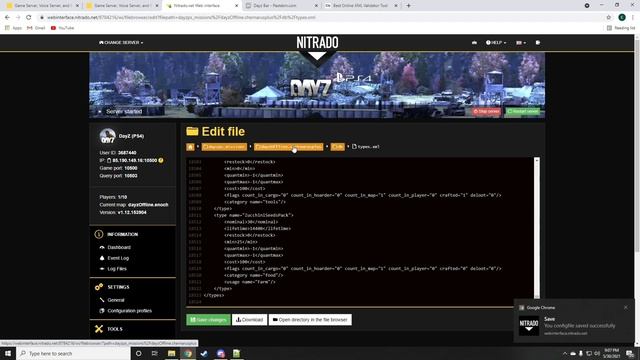This screenshot has height=360, width=640.
Task: Open the Windows notification center icon
Action: pos(630,353)
